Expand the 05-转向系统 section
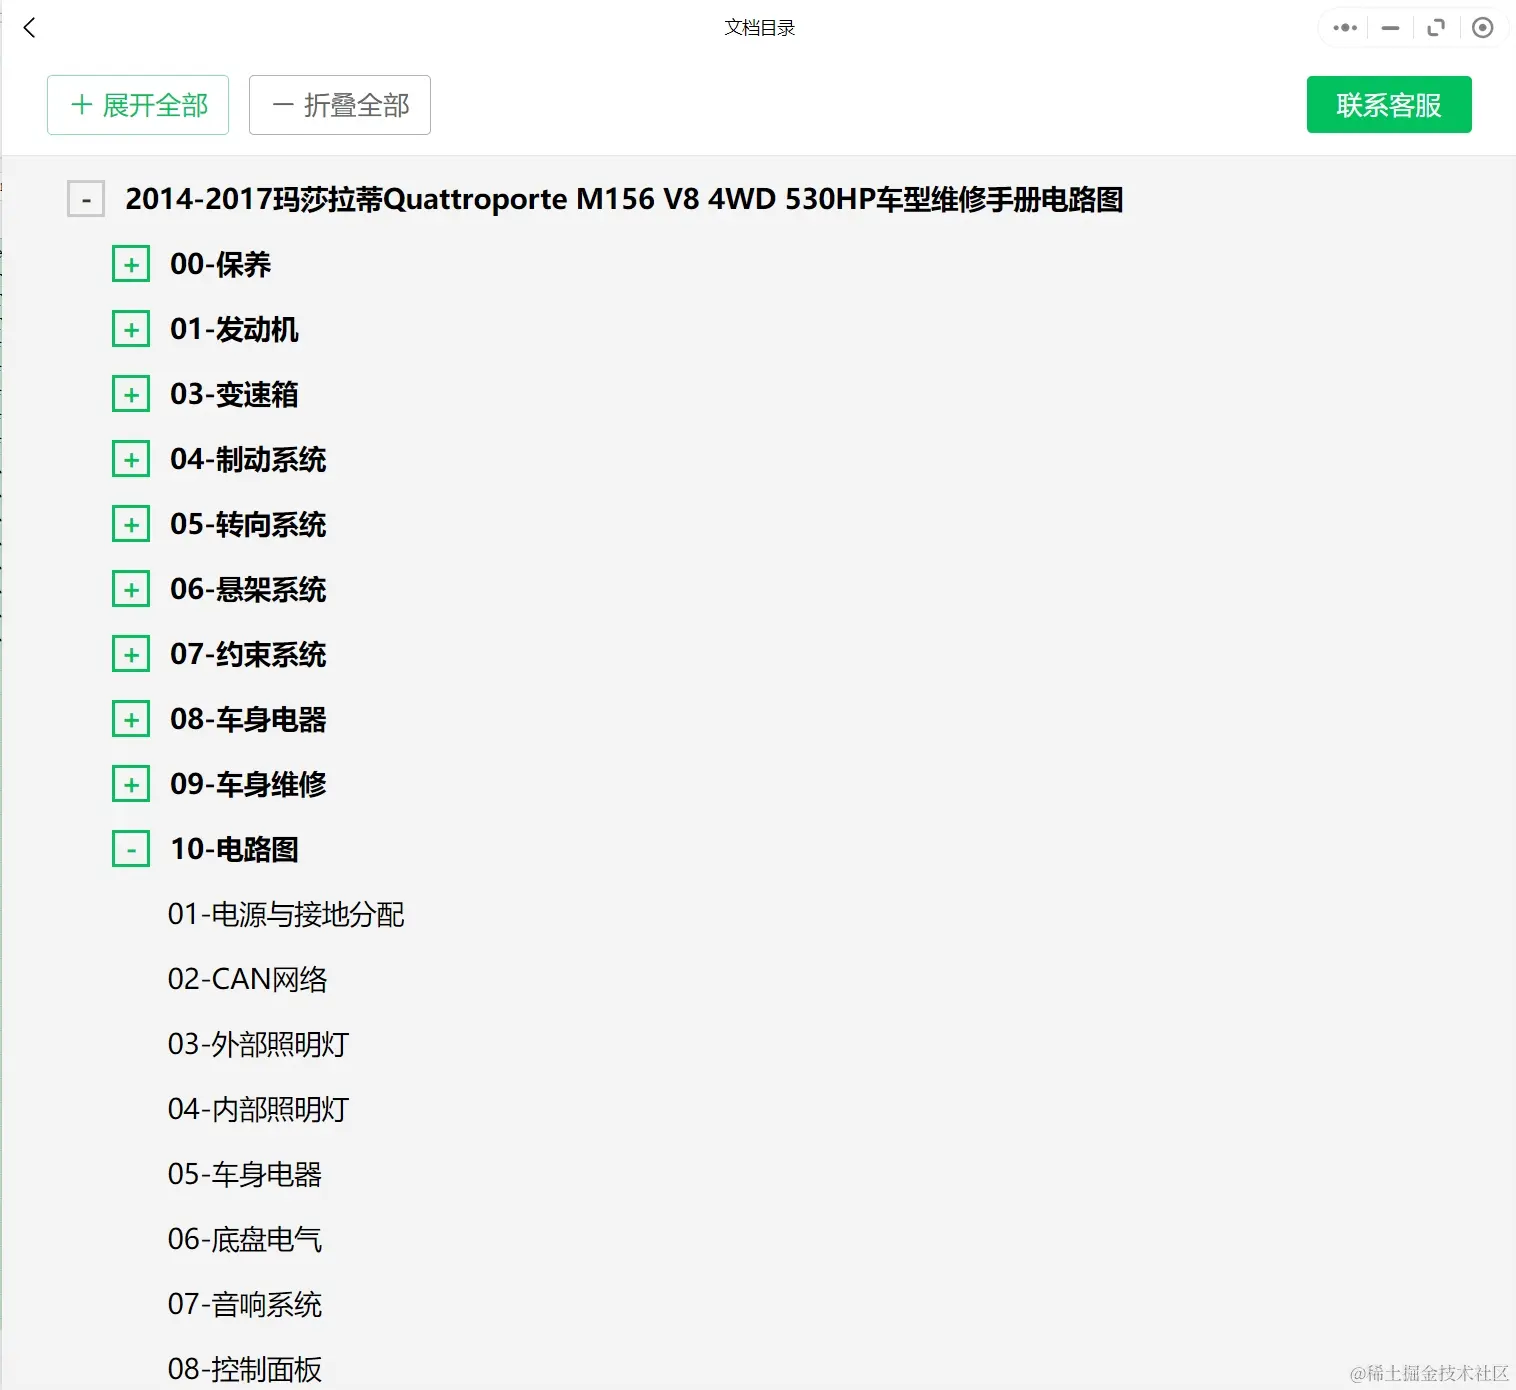This screenshot has height=1390, width=1516. coord(131,524)
